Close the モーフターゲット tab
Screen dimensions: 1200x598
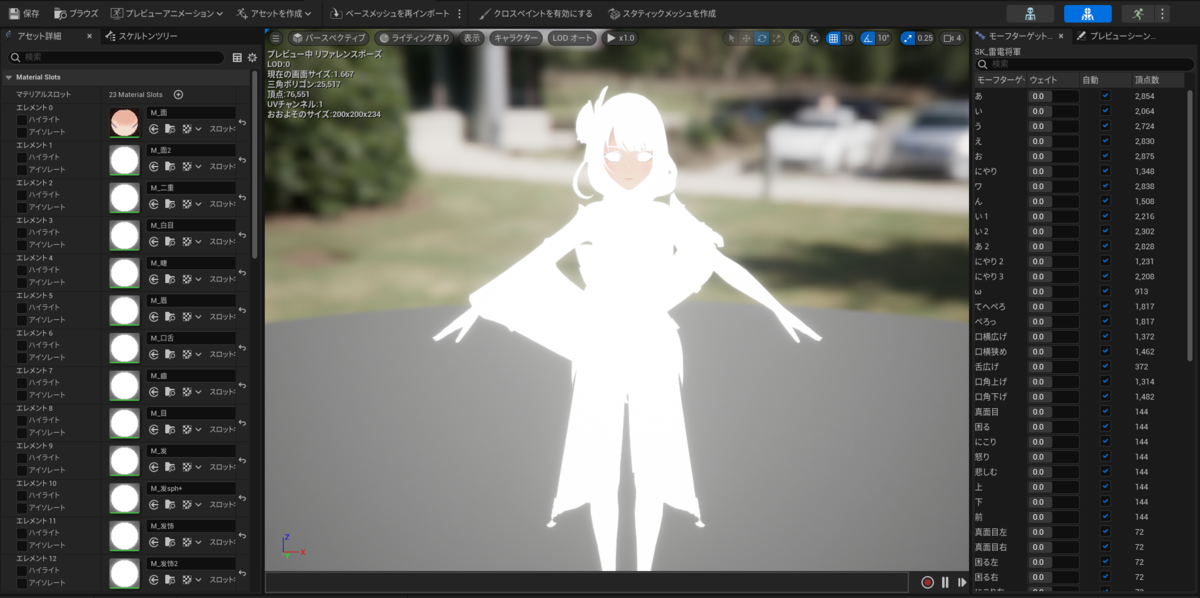coord(1061,36)
